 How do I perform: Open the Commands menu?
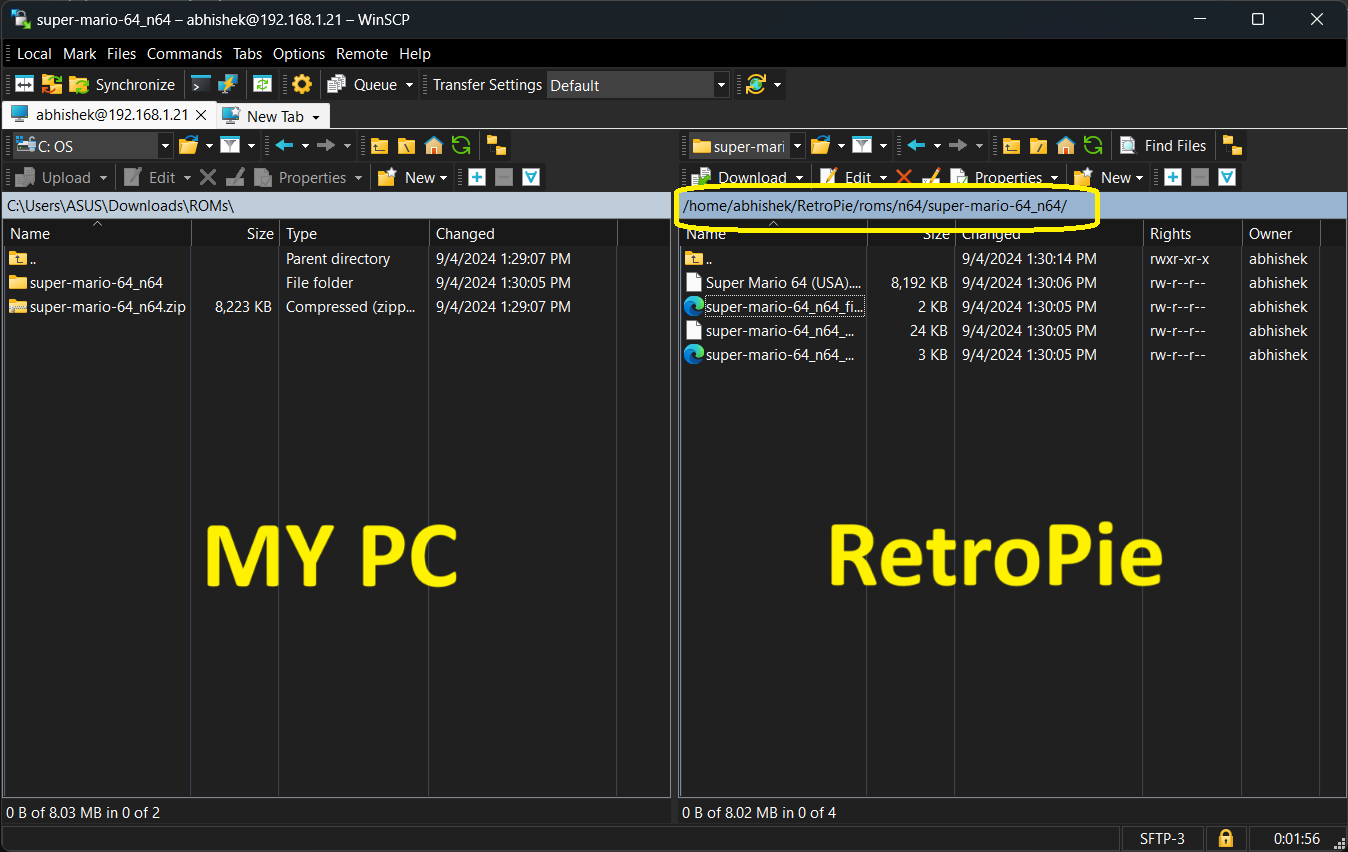(x=184, y=54)
